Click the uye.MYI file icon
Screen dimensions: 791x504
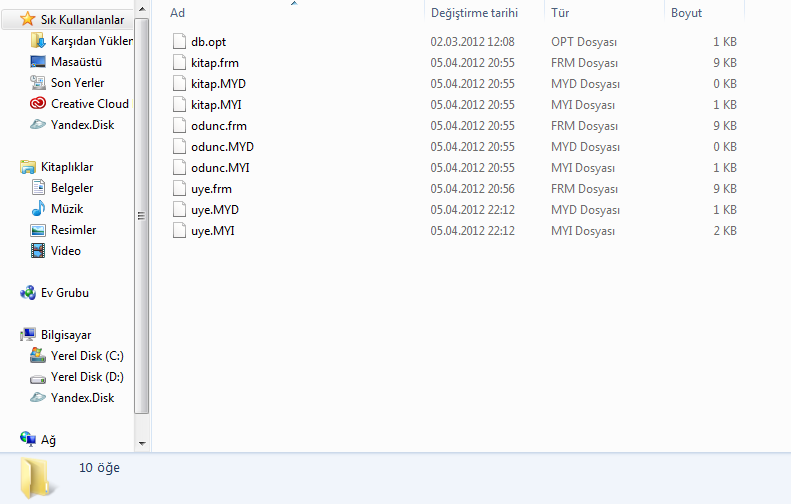point(179,231)
